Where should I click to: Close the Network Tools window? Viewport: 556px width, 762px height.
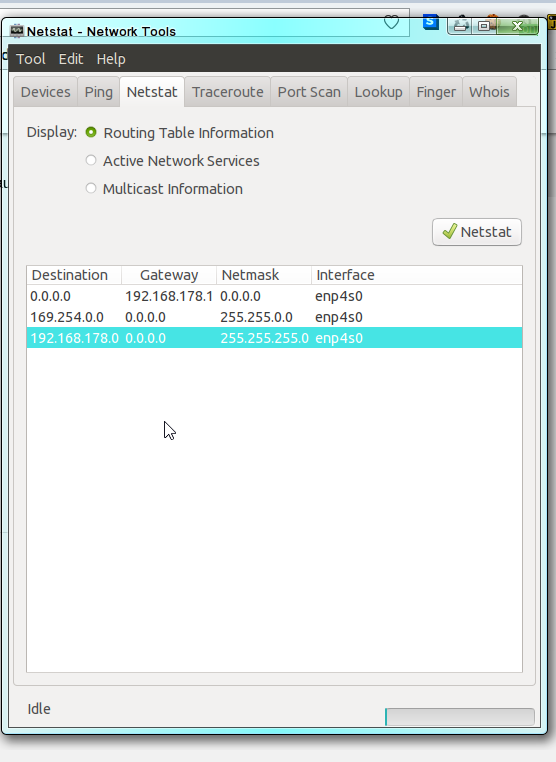518,25
